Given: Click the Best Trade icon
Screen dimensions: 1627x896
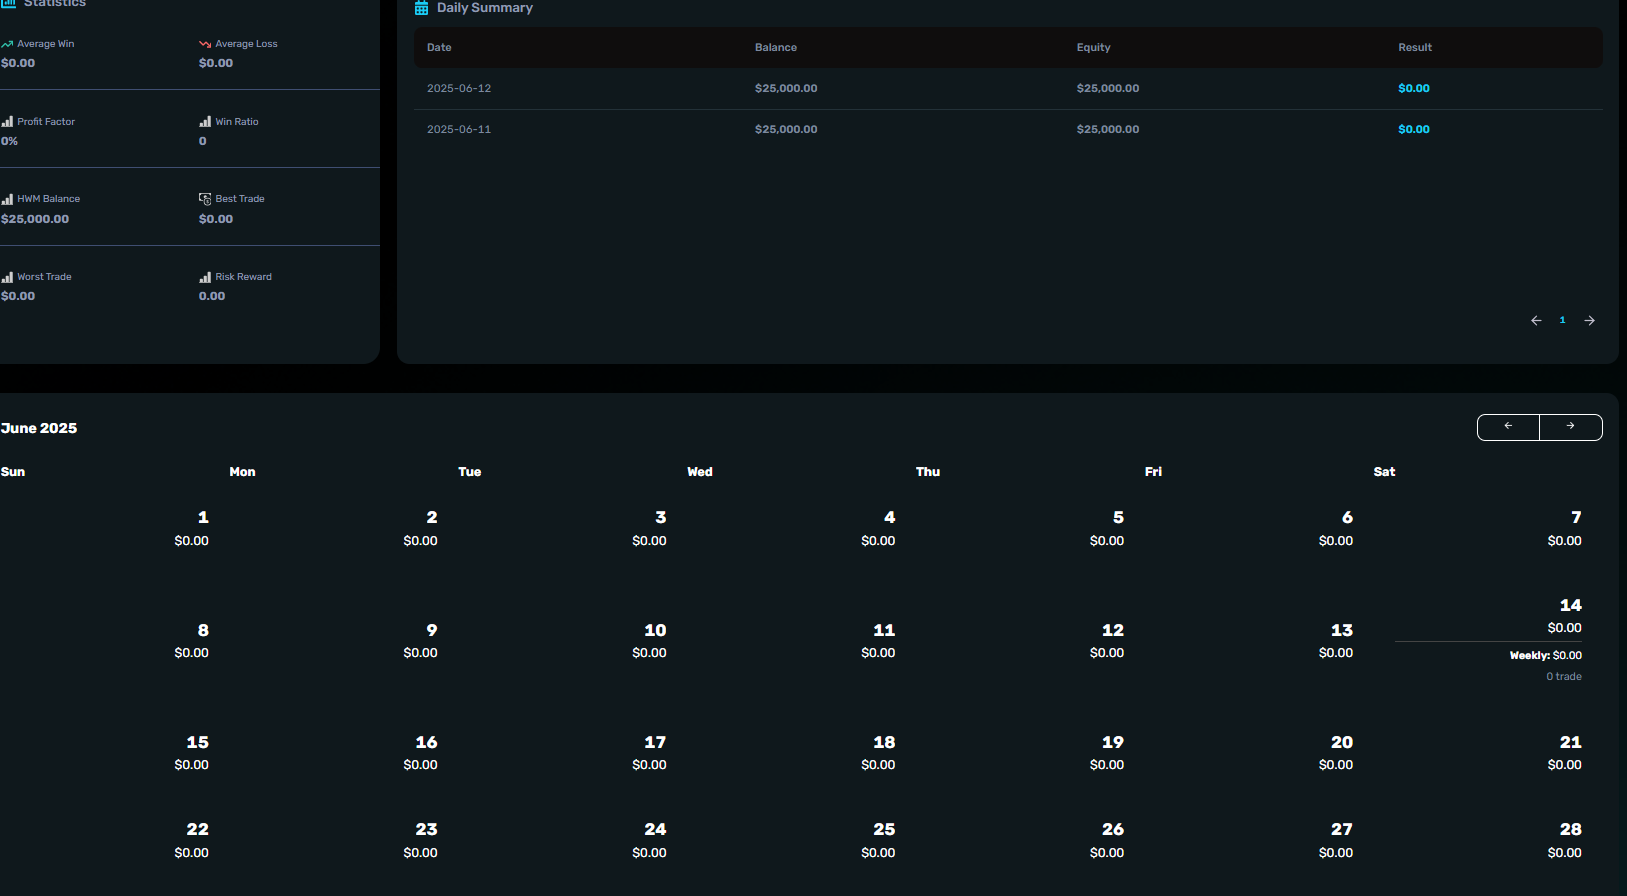Looking at the screenshot, I should pyautogui.click(x=205, y=199).
